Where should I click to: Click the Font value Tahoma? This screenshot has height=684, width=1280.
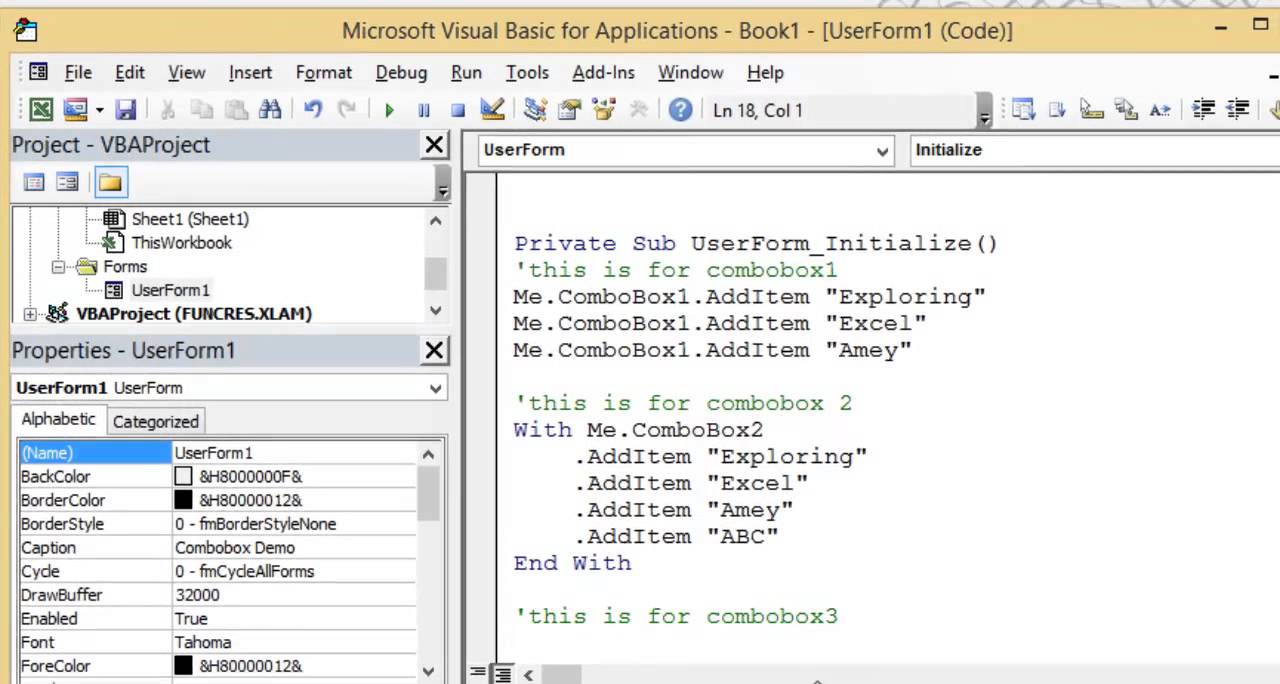click(x=203, y=643)
